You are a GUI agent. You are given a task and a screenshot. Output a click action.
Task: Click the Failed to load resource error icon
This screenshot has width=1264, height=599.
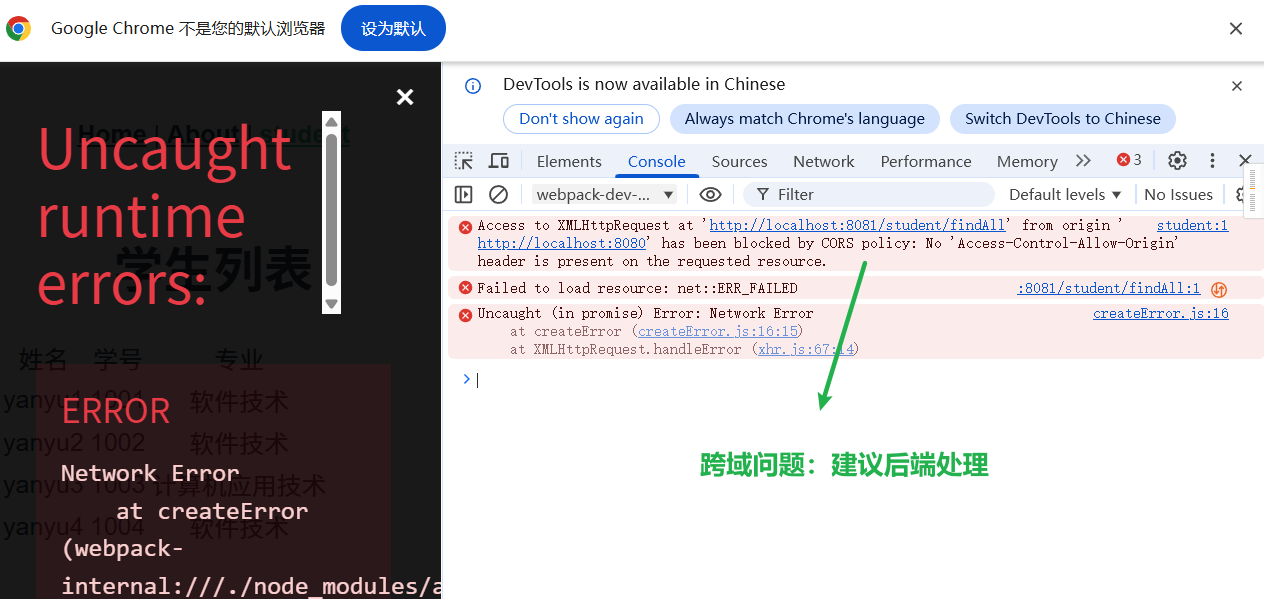point(465,288)
